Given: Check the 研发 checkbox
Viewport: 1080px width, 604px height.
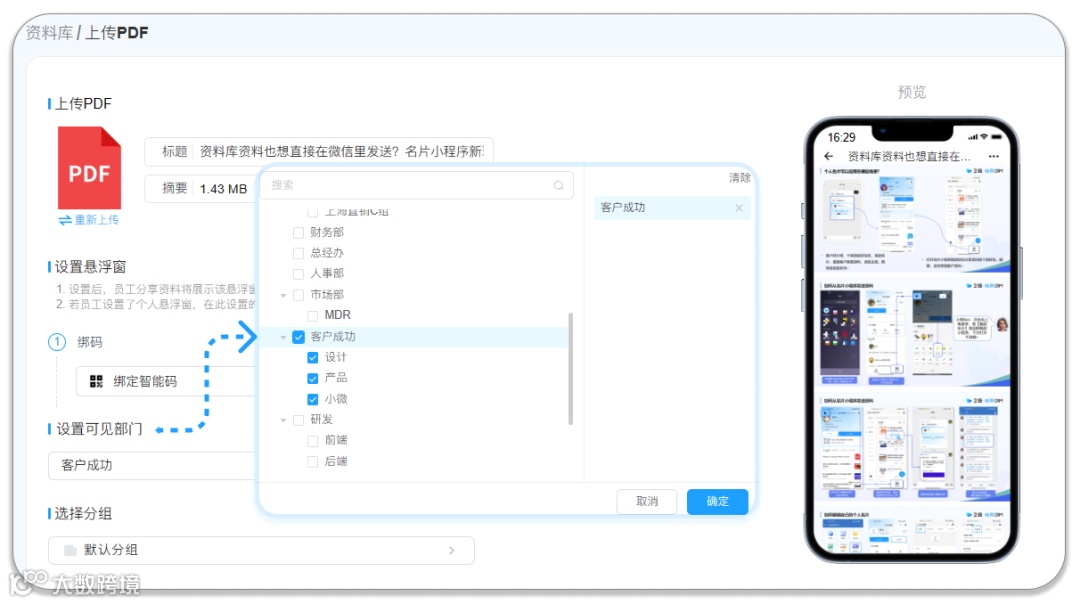Looking at the screenshot, I should (x=298, y=420).
